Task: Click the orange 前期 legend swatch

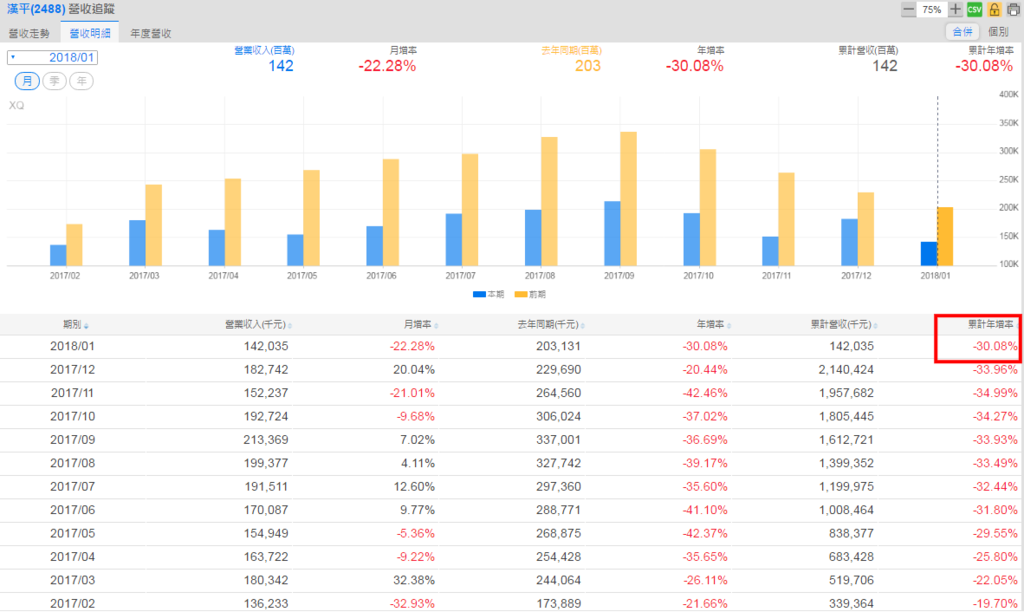Action: (521, 295)
